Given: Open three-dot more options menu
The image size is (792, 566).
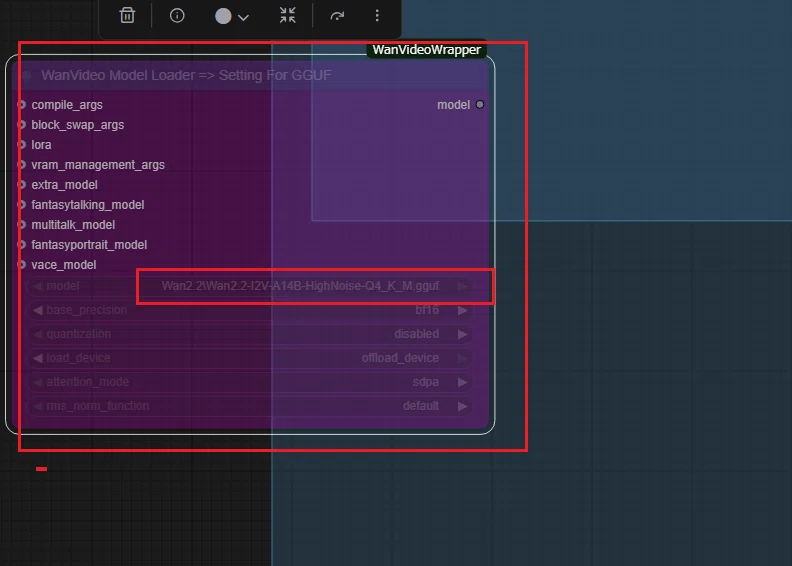Looking at the screenshot, I should (x=377, y=16).
